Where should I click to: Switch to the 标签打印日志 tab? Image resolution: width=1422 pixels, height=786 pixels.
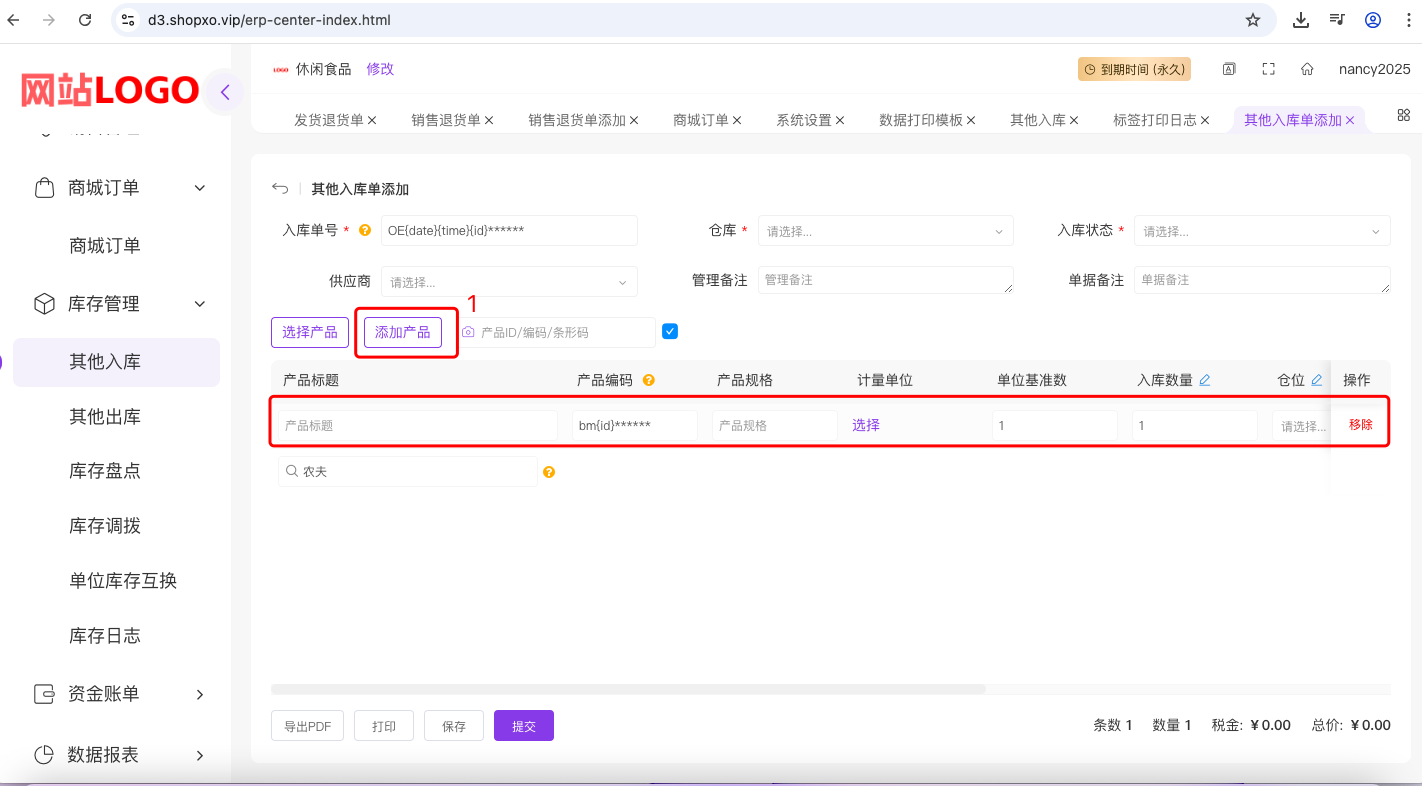1155,120
